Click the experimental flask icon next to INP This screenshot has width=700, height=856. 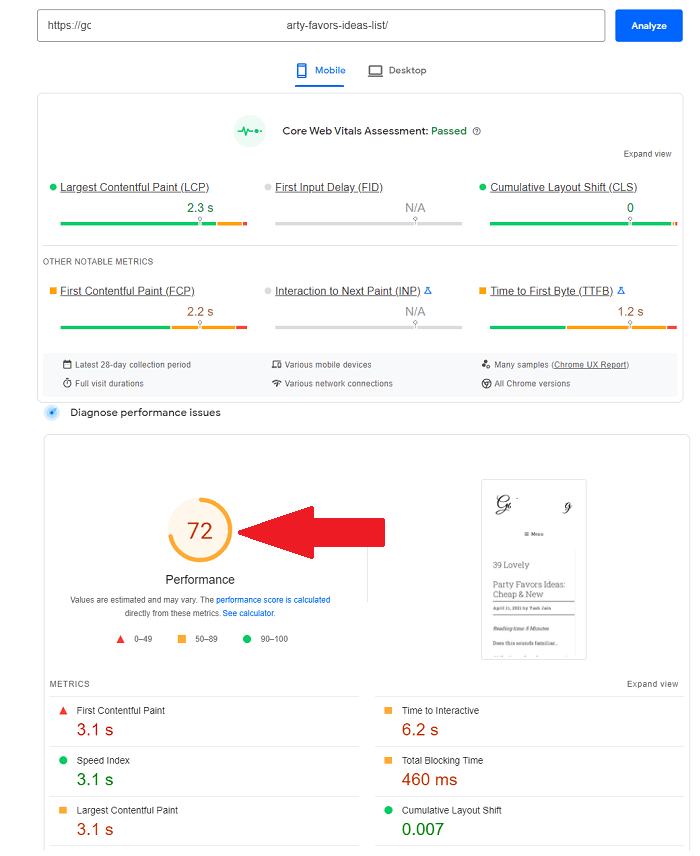pyautogui.click(x=428, y=289)
